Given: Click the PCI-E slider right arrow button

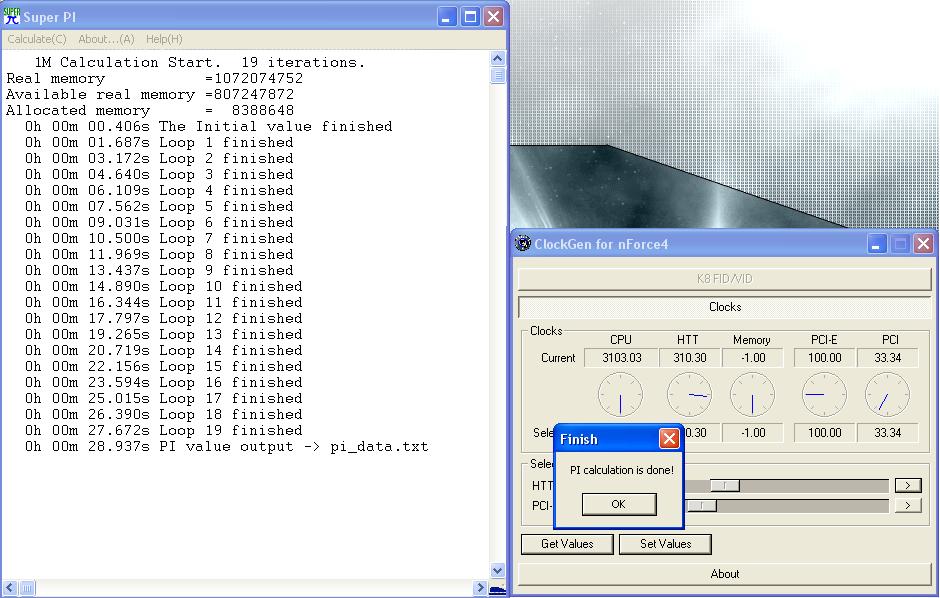Looking at the screenshot, I should pos(908,506).
